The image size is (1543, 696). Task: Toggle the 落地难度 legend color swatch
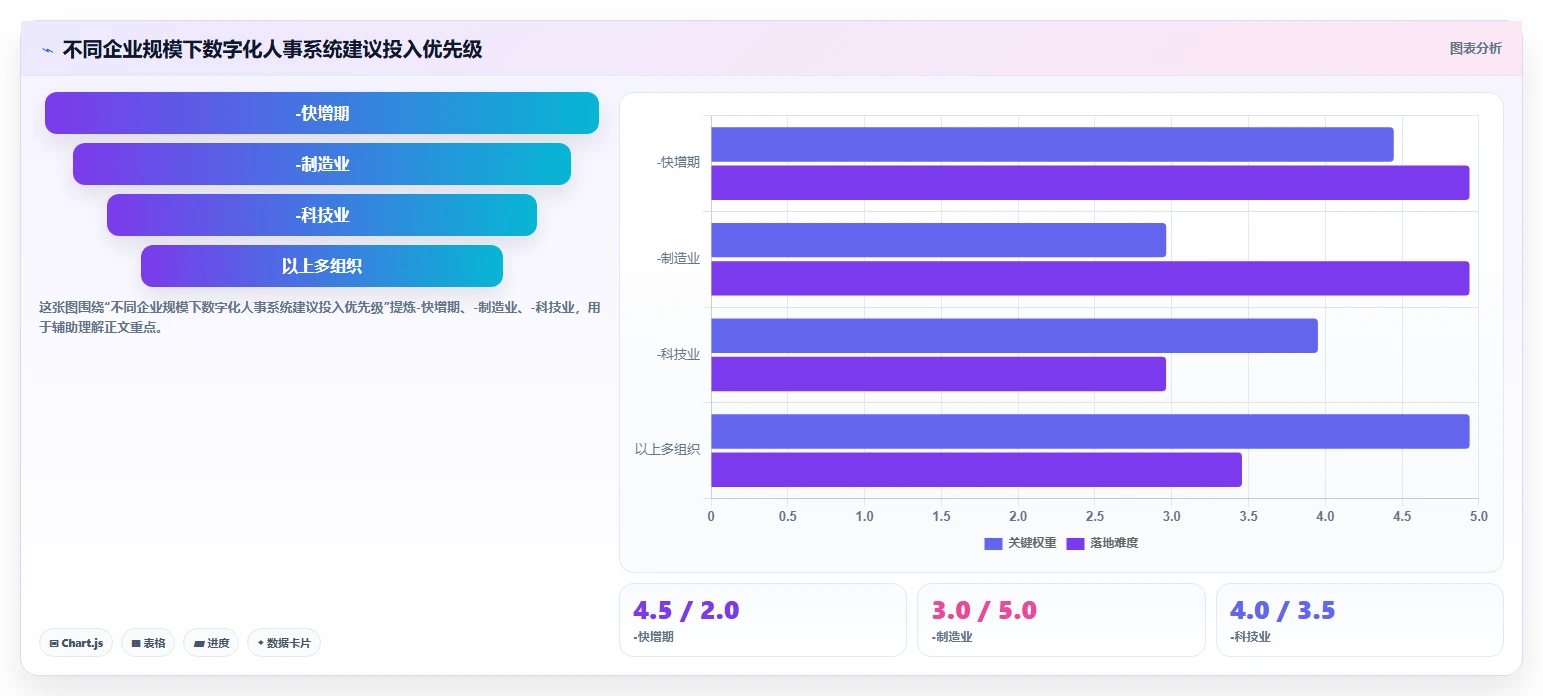coord(1075,543)
